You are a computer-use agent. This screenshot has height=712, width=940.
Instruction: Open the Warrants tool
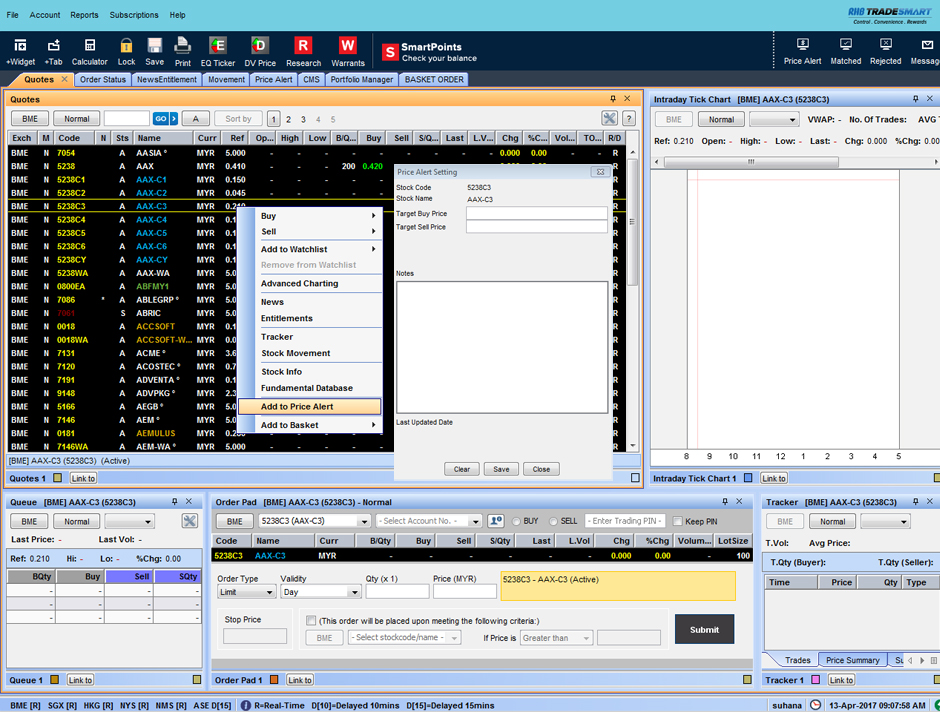pyautogui.click(x=348, y=52)
